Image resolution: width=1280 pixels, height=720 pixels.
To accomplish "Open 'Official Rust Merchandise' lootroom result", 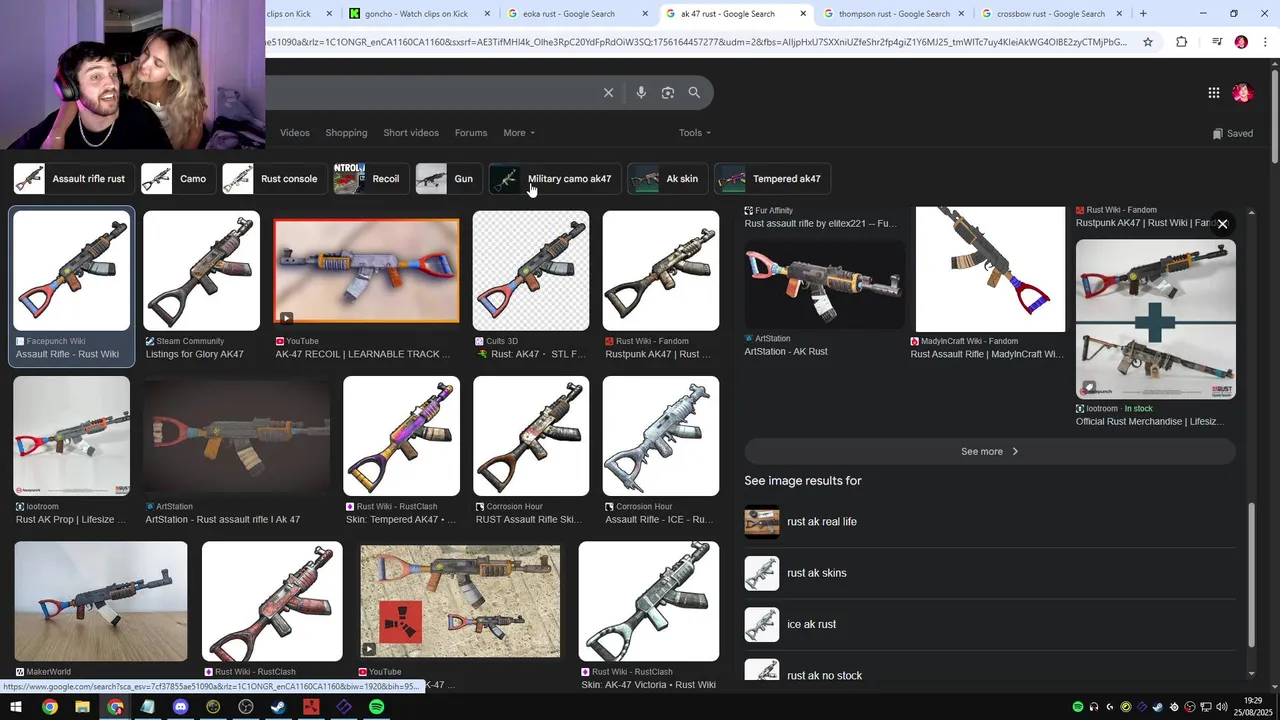I will [x=1155, y=333].
